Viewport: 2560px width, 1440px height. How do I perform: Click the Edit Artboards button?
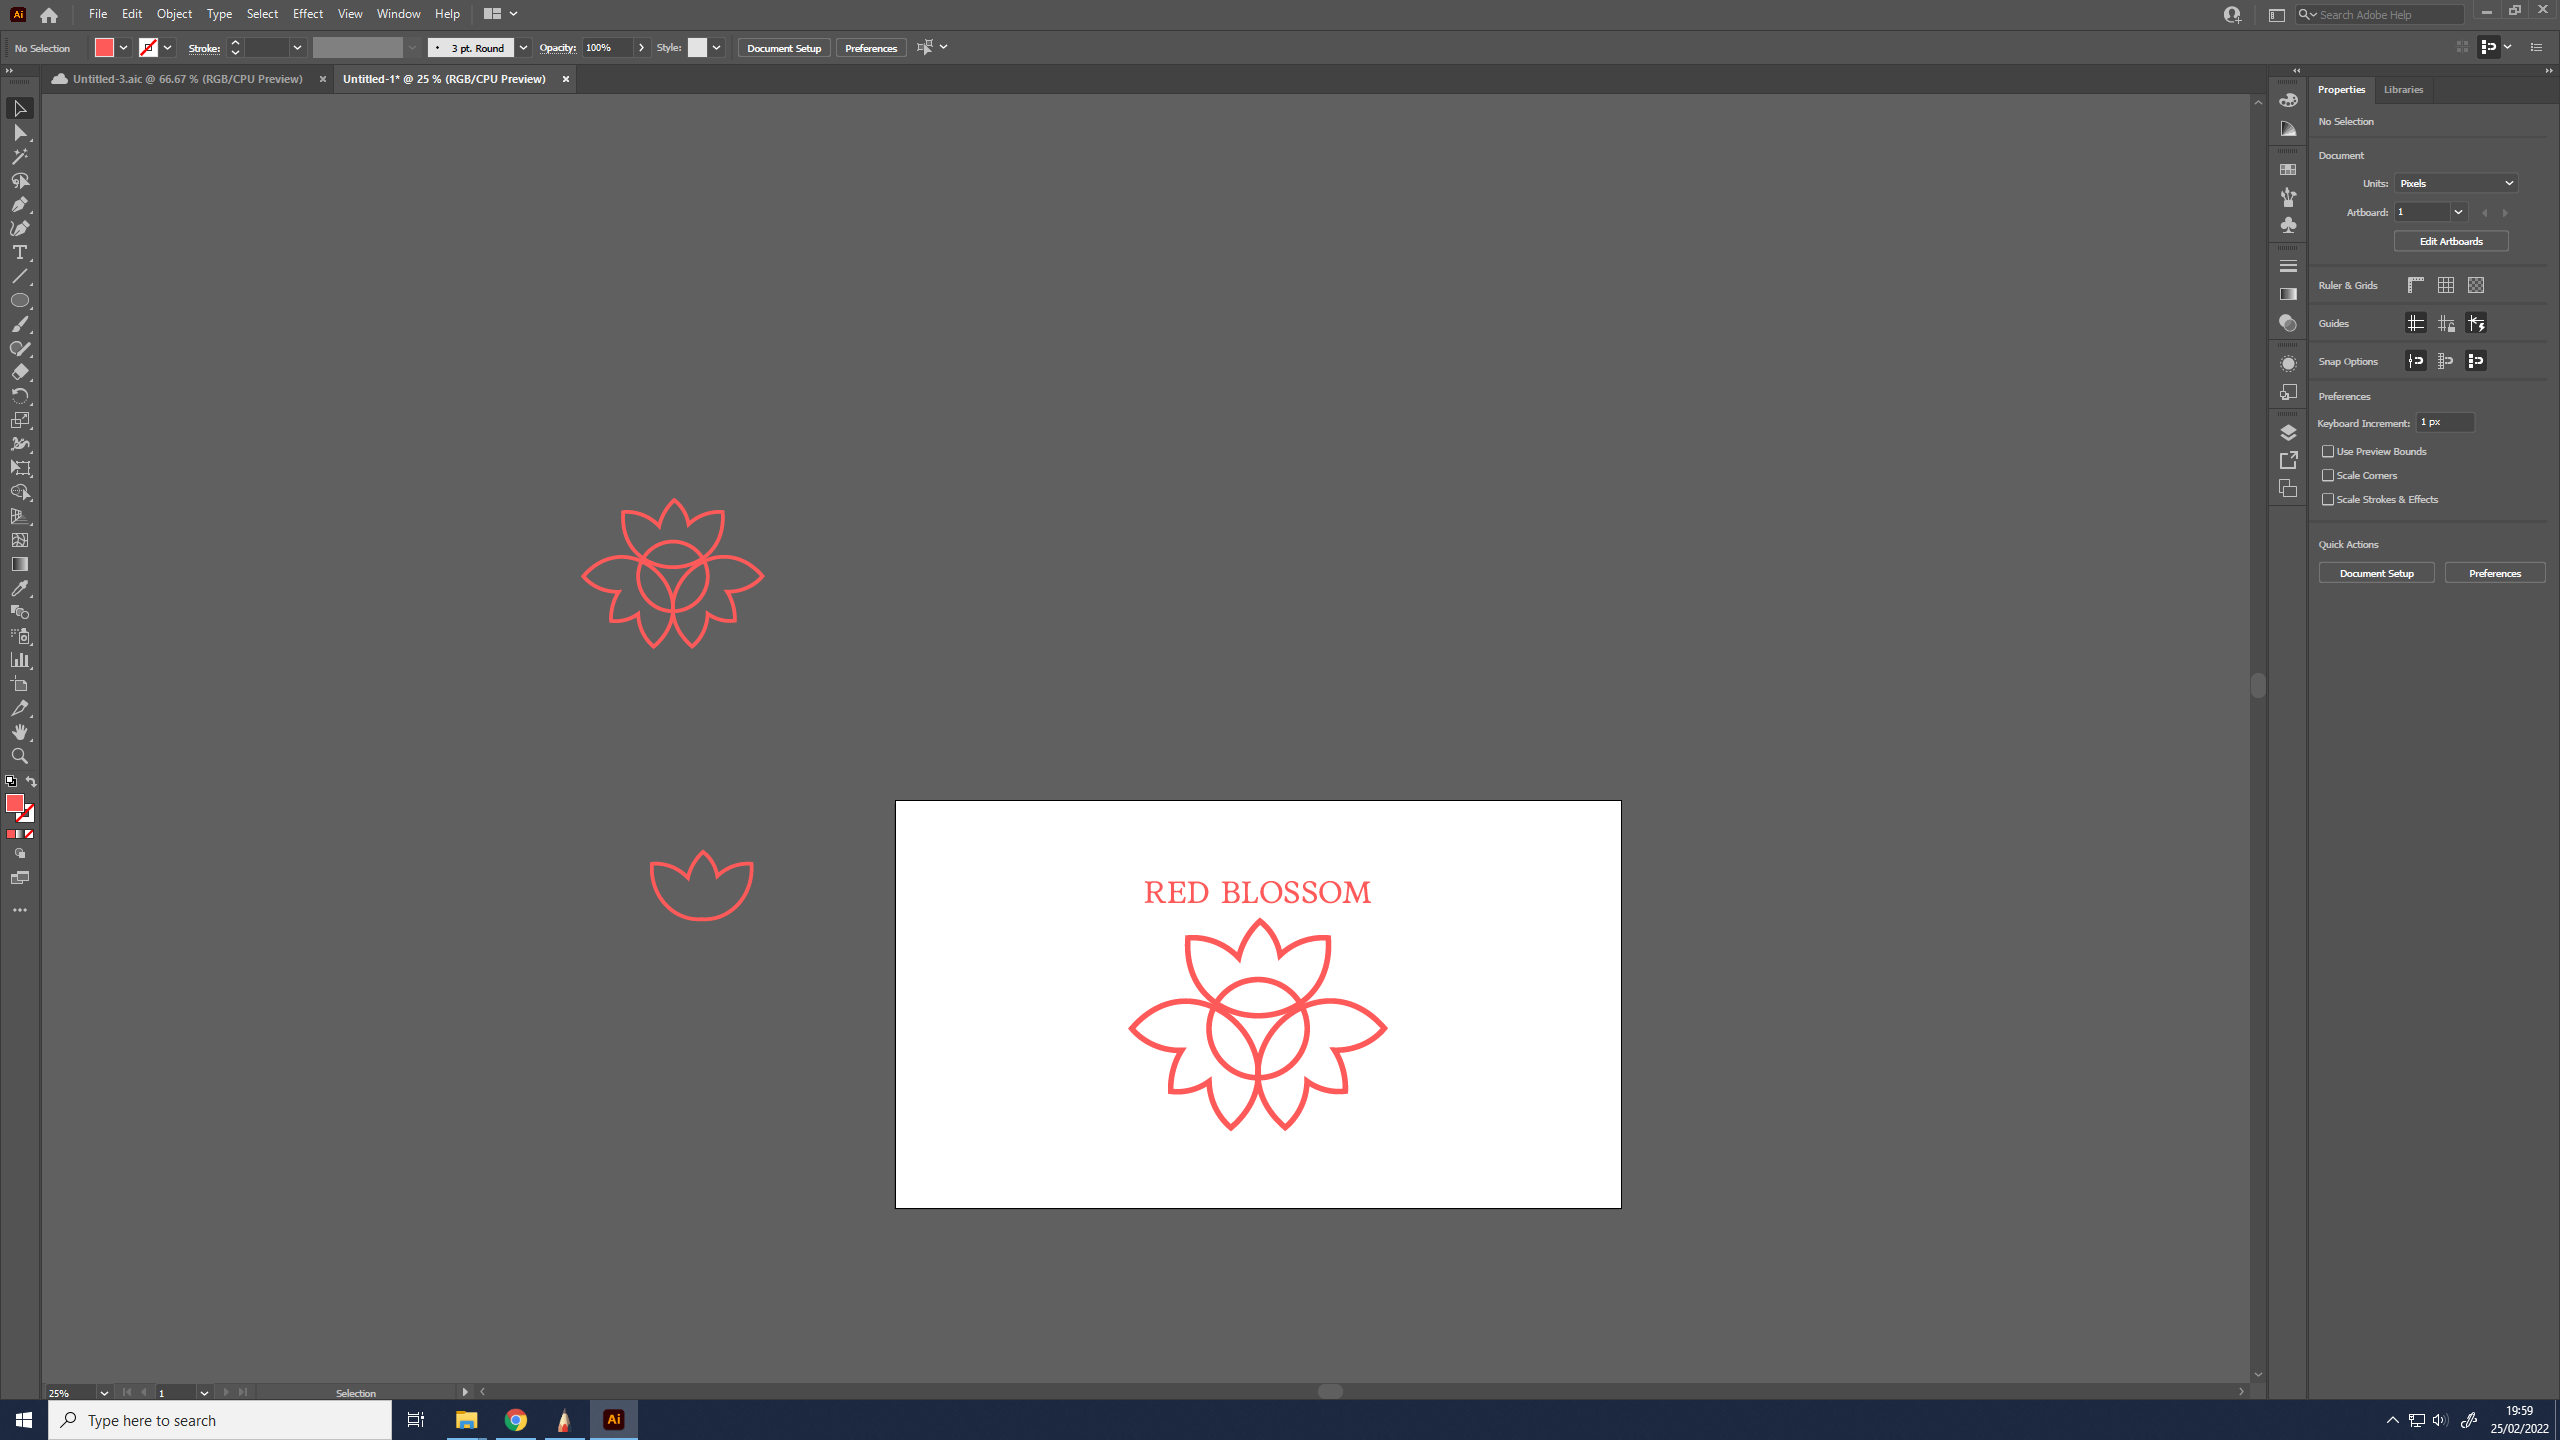click(2450, 241)
